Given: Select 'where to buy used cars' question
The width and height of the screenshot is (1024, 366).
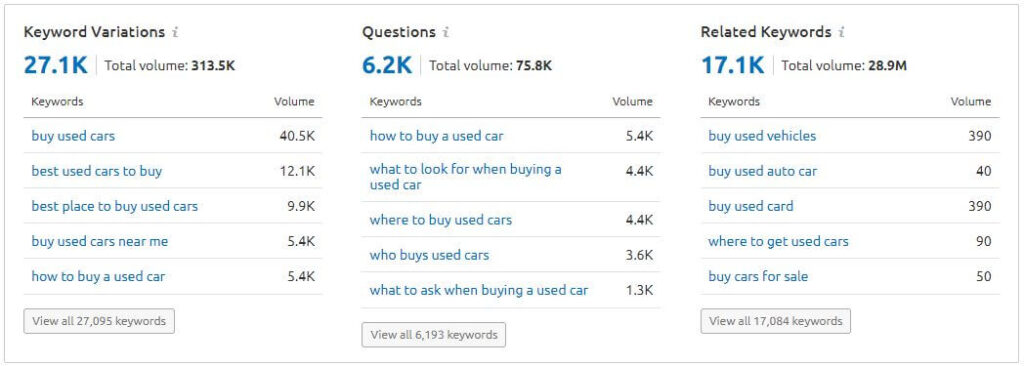Looking at the screenshot, I should [441, 220].
